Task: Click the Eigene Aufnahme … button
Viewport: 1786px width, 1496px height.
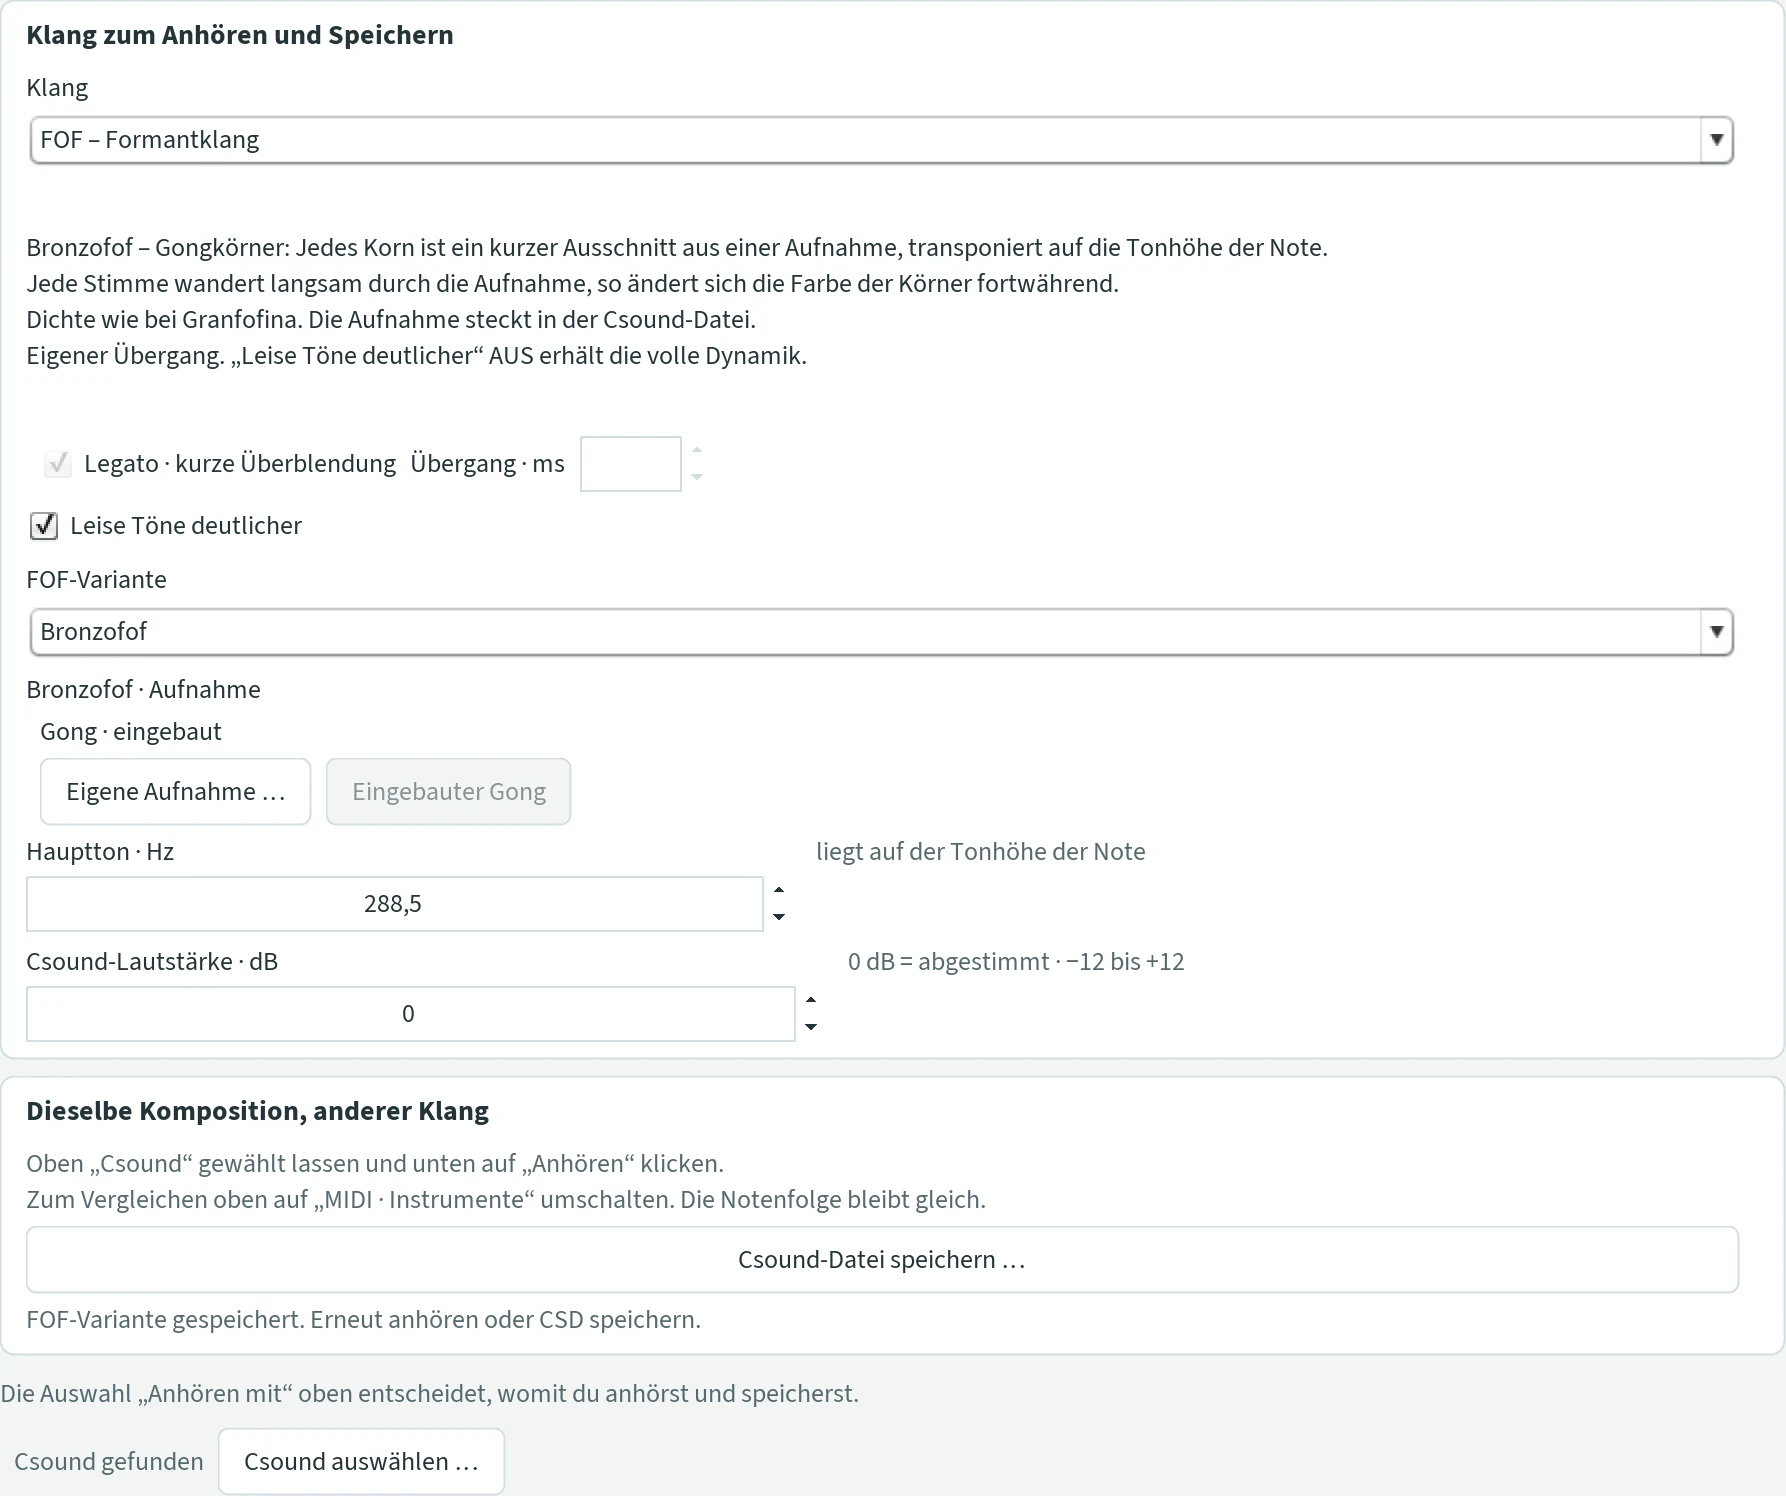Action: point(176,792)
